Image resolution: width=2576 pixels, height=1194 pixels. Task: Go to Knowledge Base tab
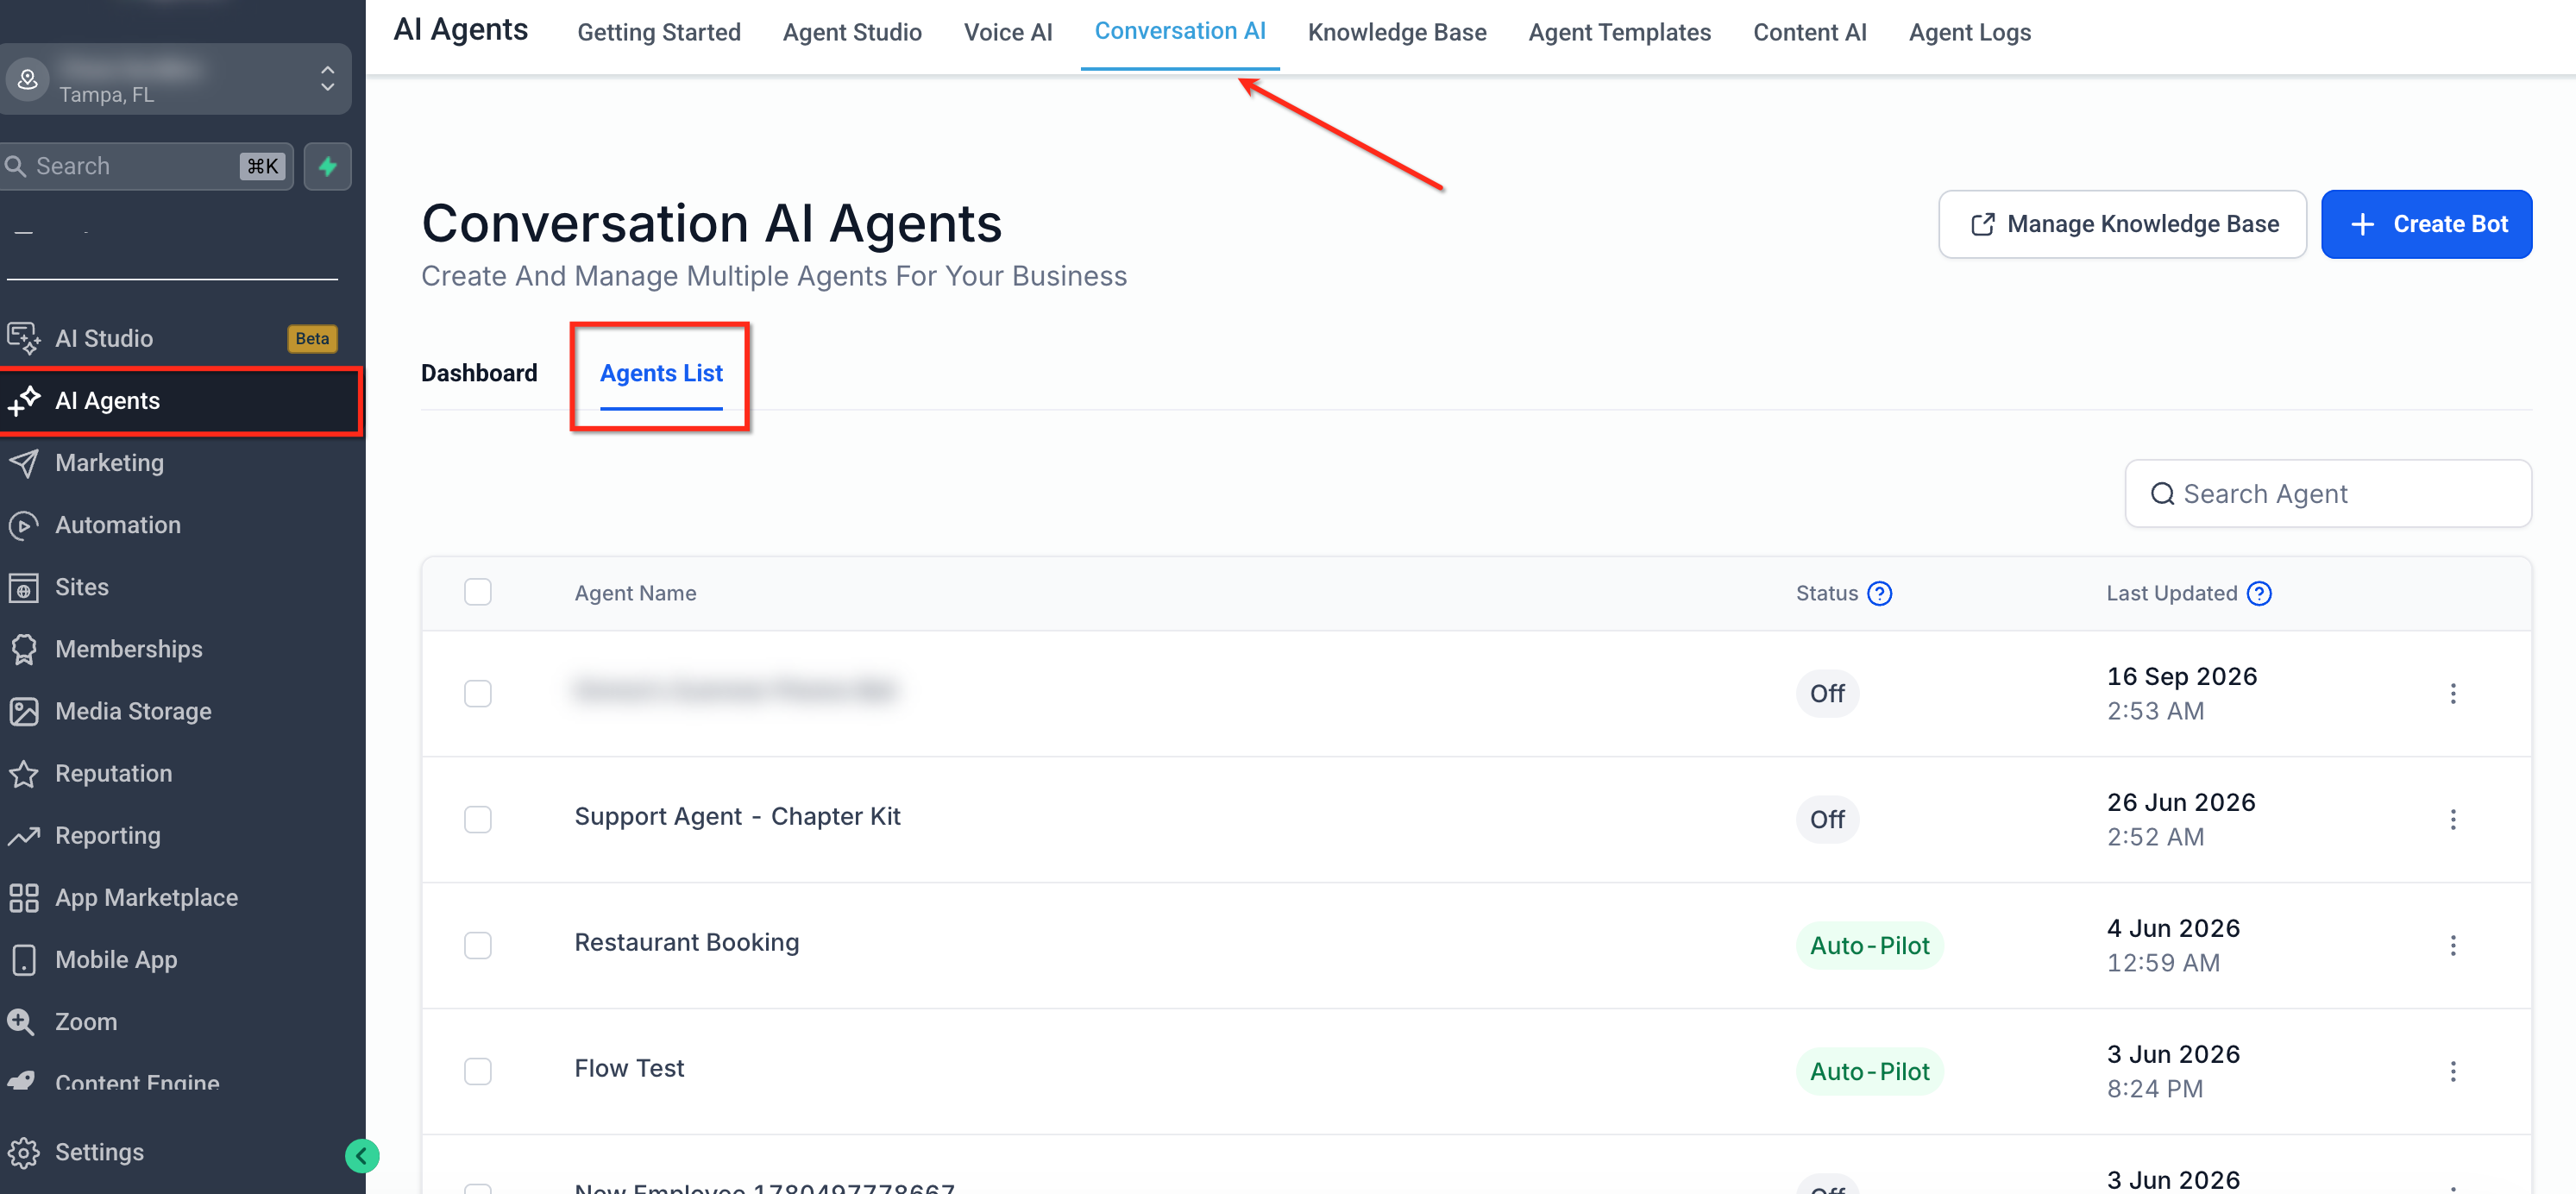1397,32
